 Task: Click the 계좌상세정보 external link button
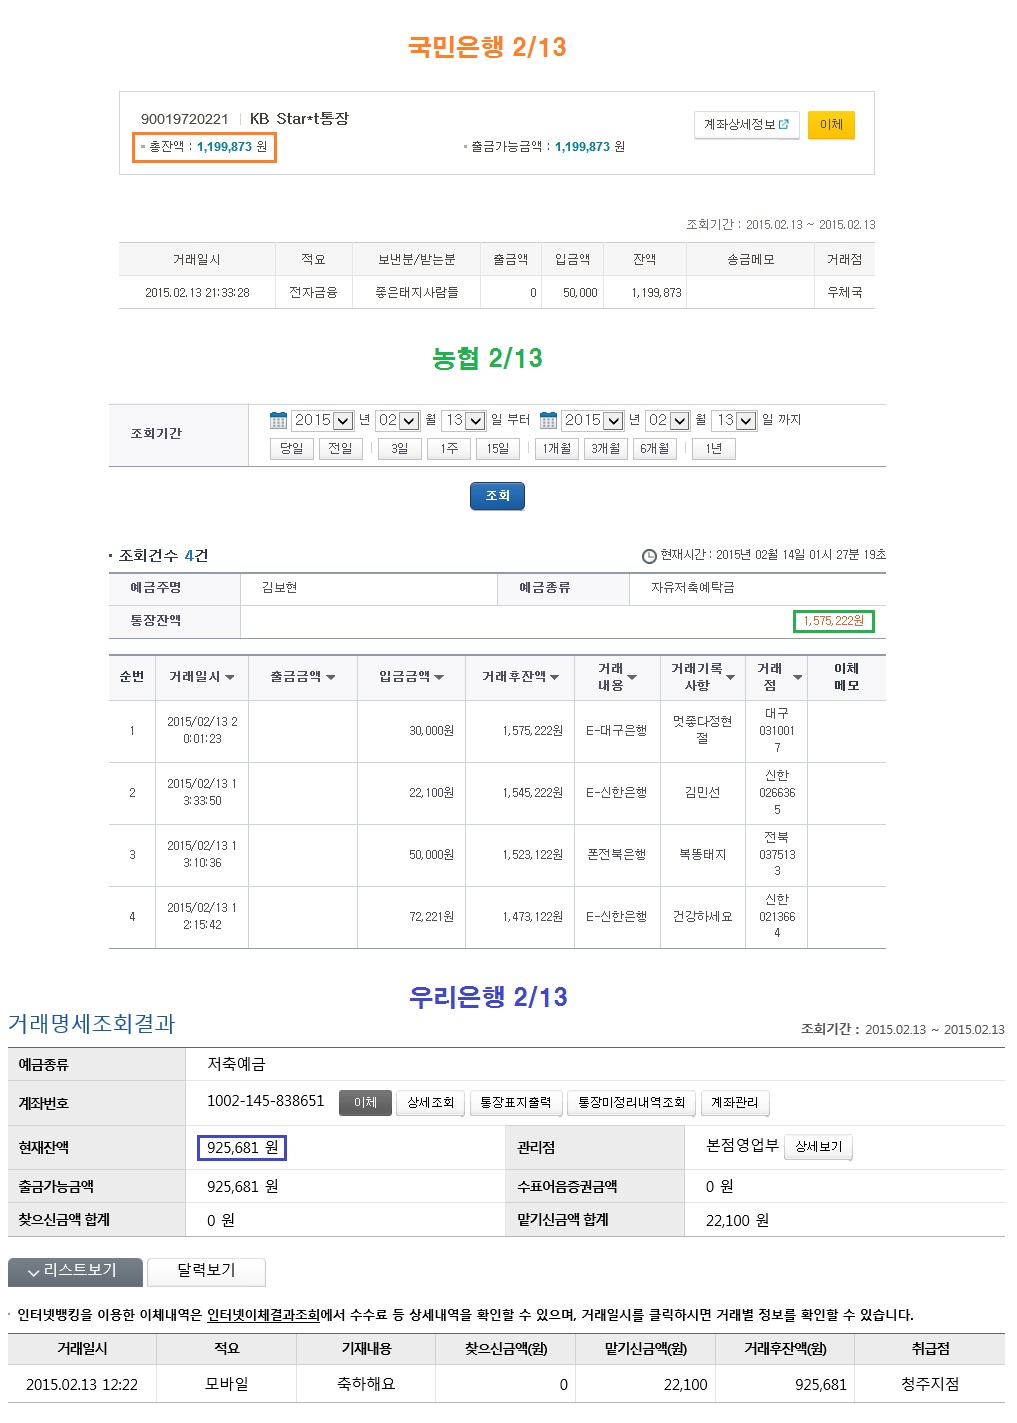pos(746,125)
